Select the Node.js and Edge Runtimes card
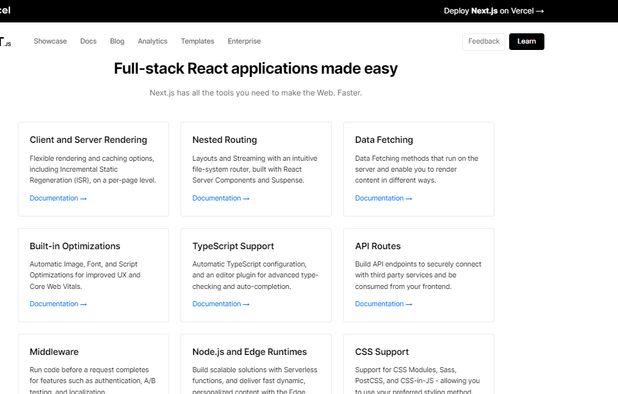Viewport: 618px width, 394px height. 256,364
